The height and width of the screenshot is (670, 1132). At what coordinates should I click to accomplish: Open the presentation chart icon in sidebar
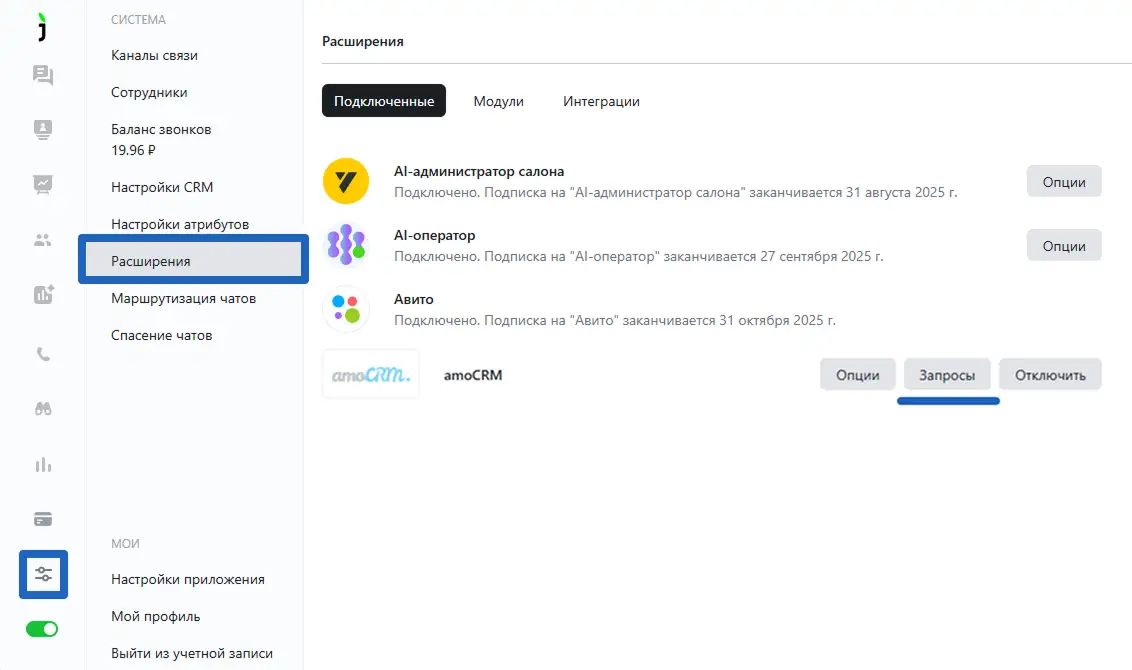[43, 184]
